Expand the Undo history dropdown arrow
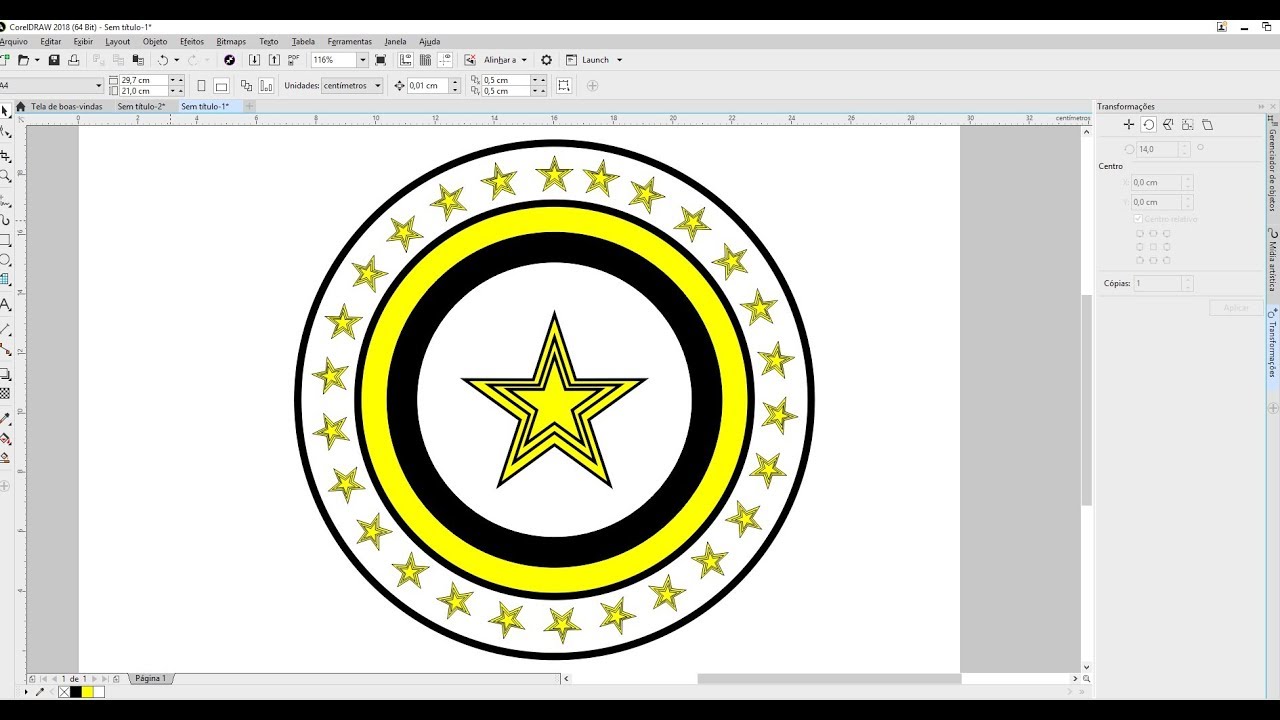 pyautogui.click(x=176, y=60)
